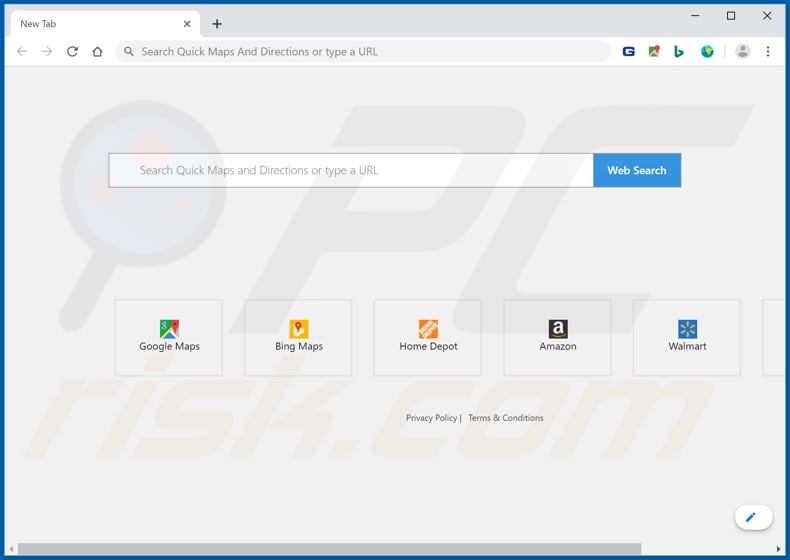Image resolution: width=790 pixels, height=560 pixels.
Task: Click the scrollbar left arrow
Action: [x=11, y=549]
